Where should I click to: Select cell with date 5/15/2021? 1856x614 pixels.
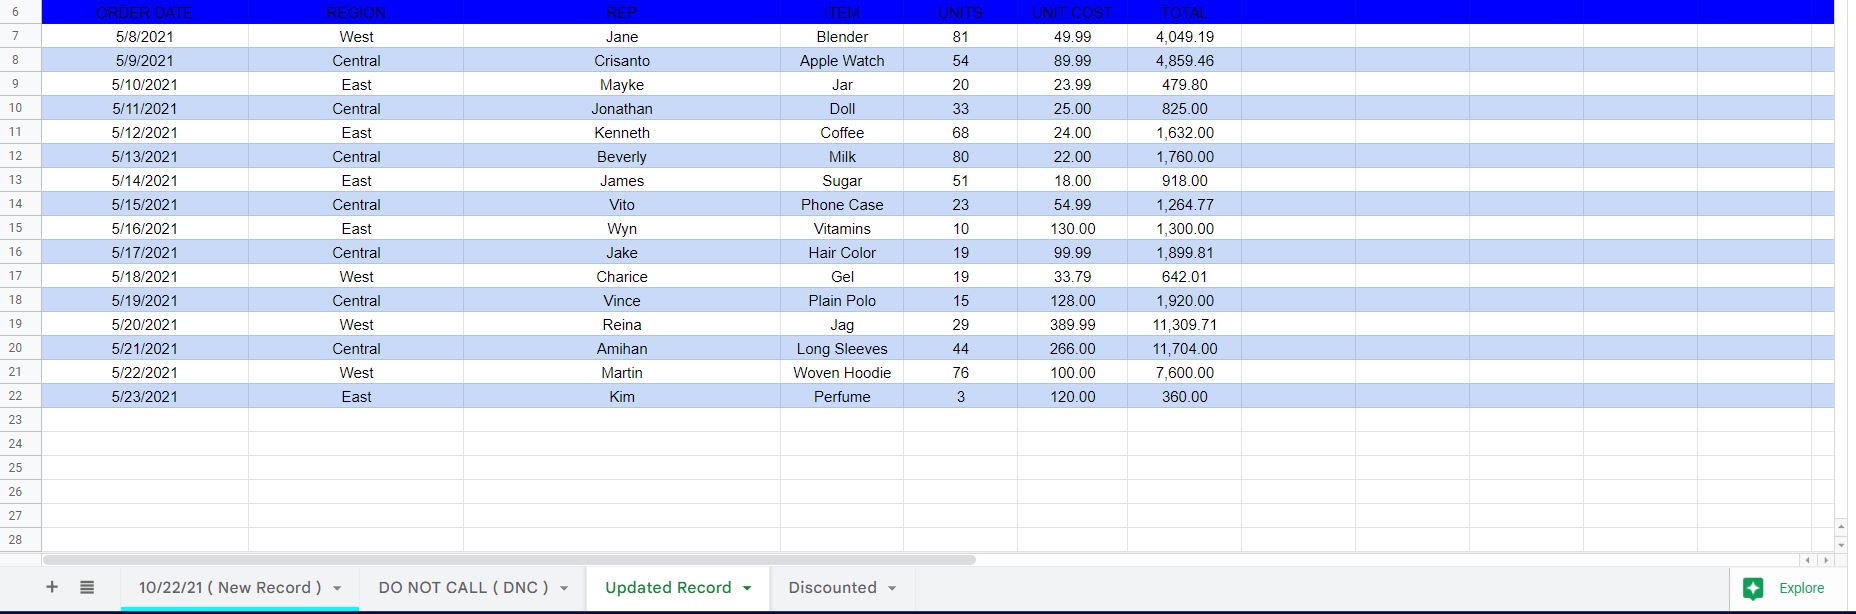pos(145,204)
